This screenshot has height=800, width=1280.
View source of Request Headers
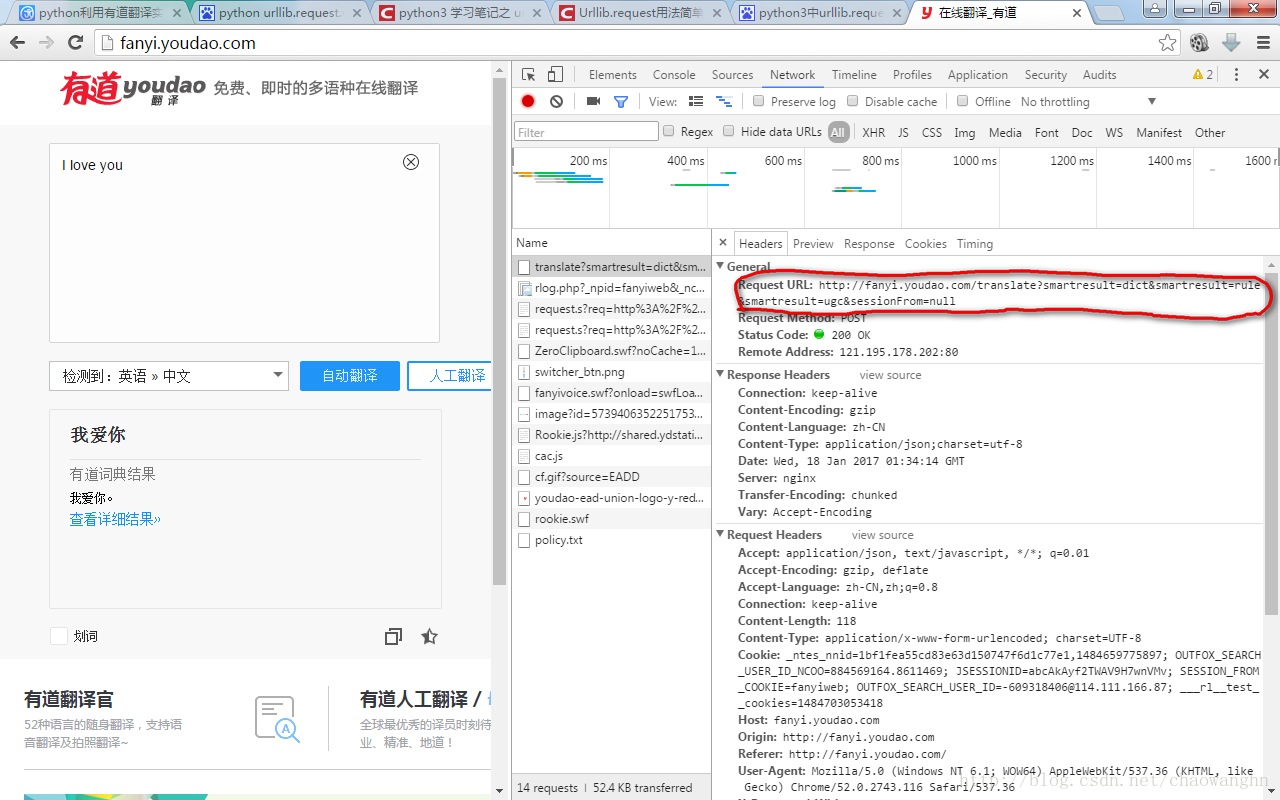click(x=883, y=535)
